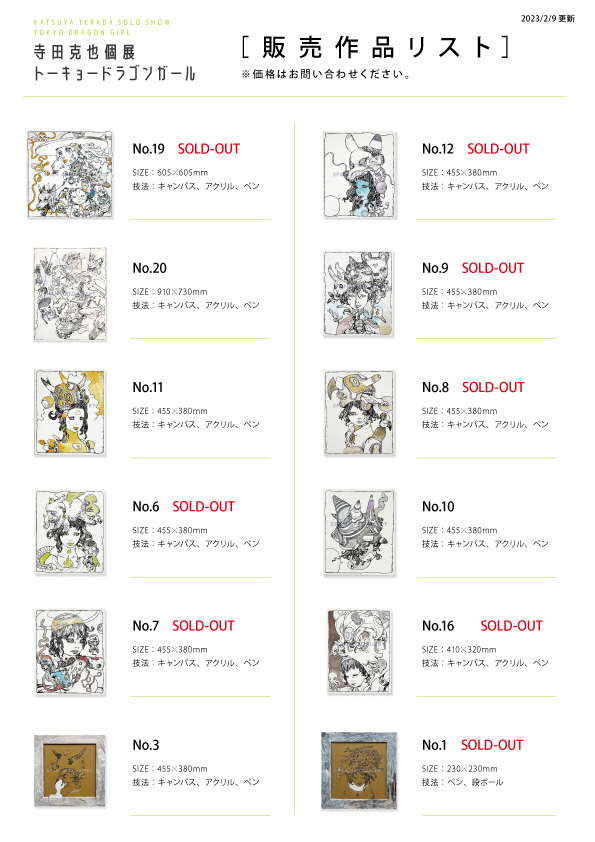The image size is (595, 842).
Task: Open the No.16 artwork picture
Action: pos(359,651)
